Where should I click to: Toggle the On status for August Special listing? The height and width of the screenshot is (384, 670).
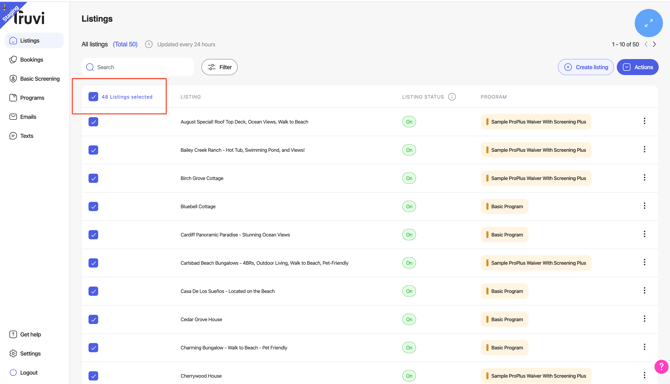tap(409, 122)
